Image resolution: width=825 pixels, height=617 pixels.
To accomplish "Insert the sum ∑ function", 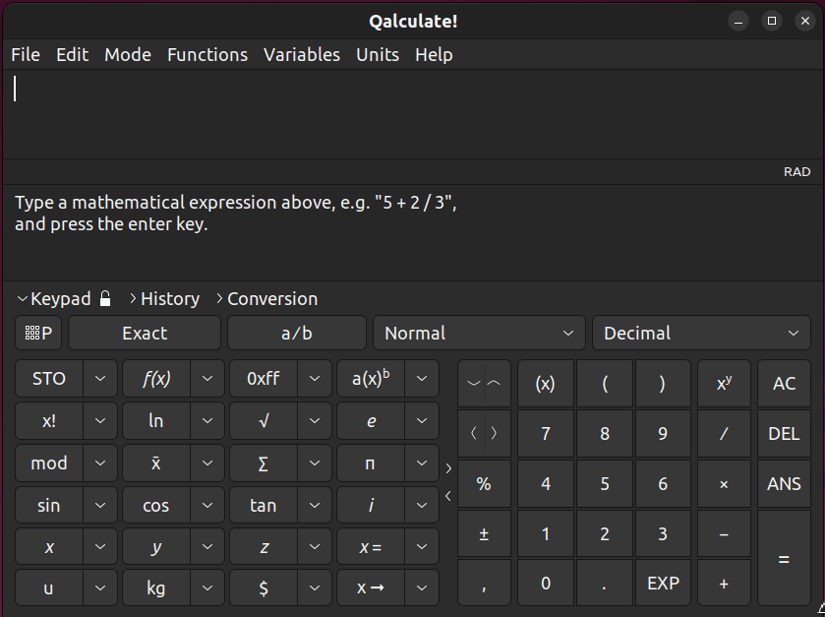I will 263,463.
